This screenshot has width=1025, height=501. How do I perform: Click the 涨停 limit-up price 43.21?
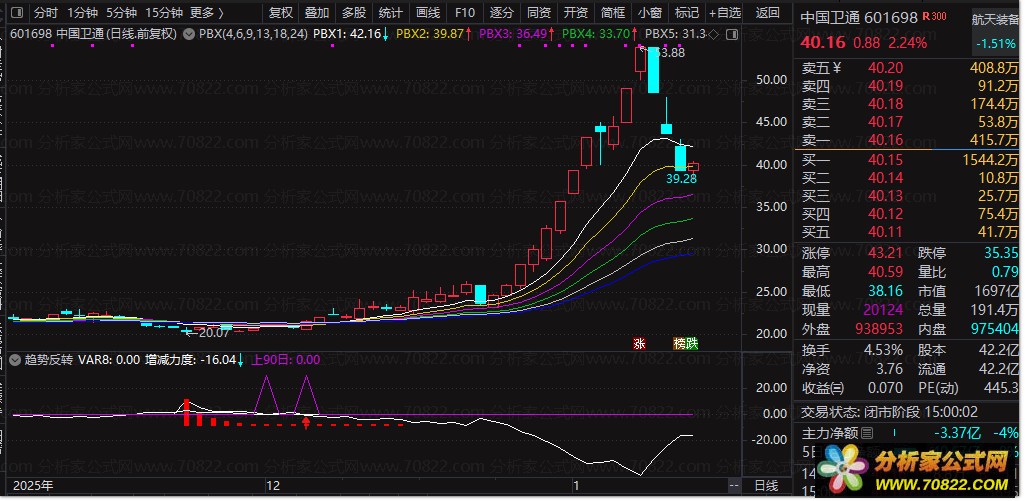point(886,254)
